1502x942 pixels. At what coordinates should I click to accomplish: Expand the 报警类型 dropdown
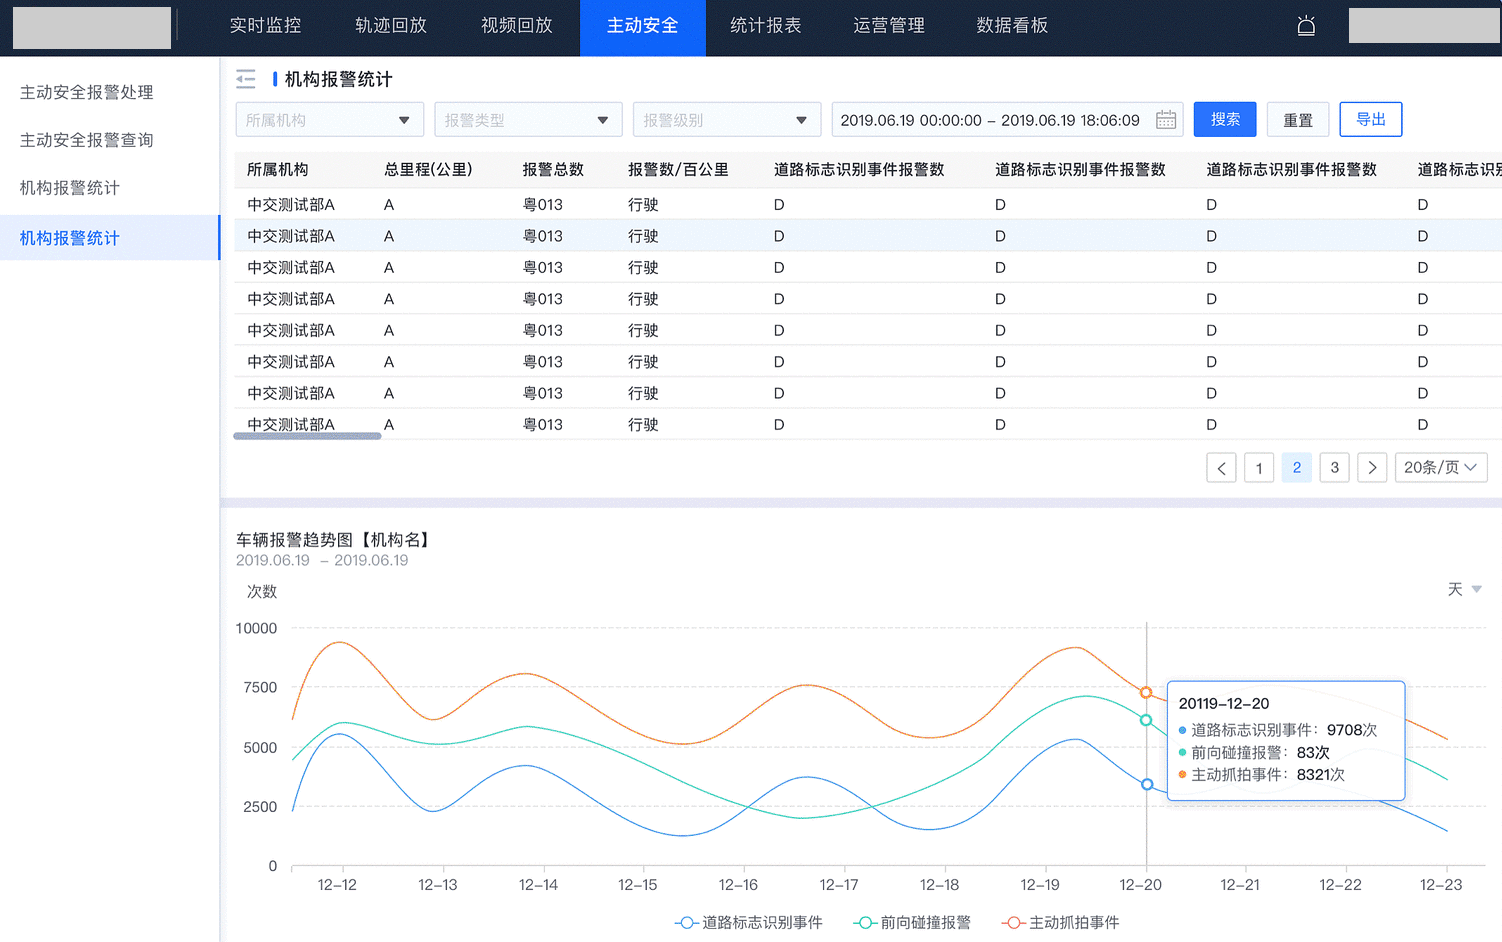point(528,120)
